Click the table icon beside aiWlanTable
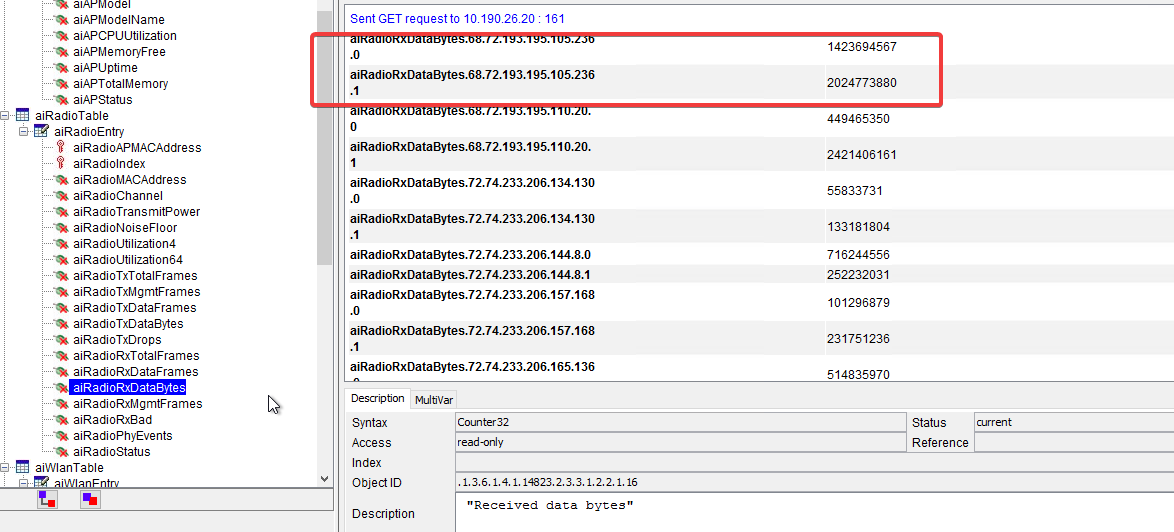 pyautogui.click(x=23, y=468)
